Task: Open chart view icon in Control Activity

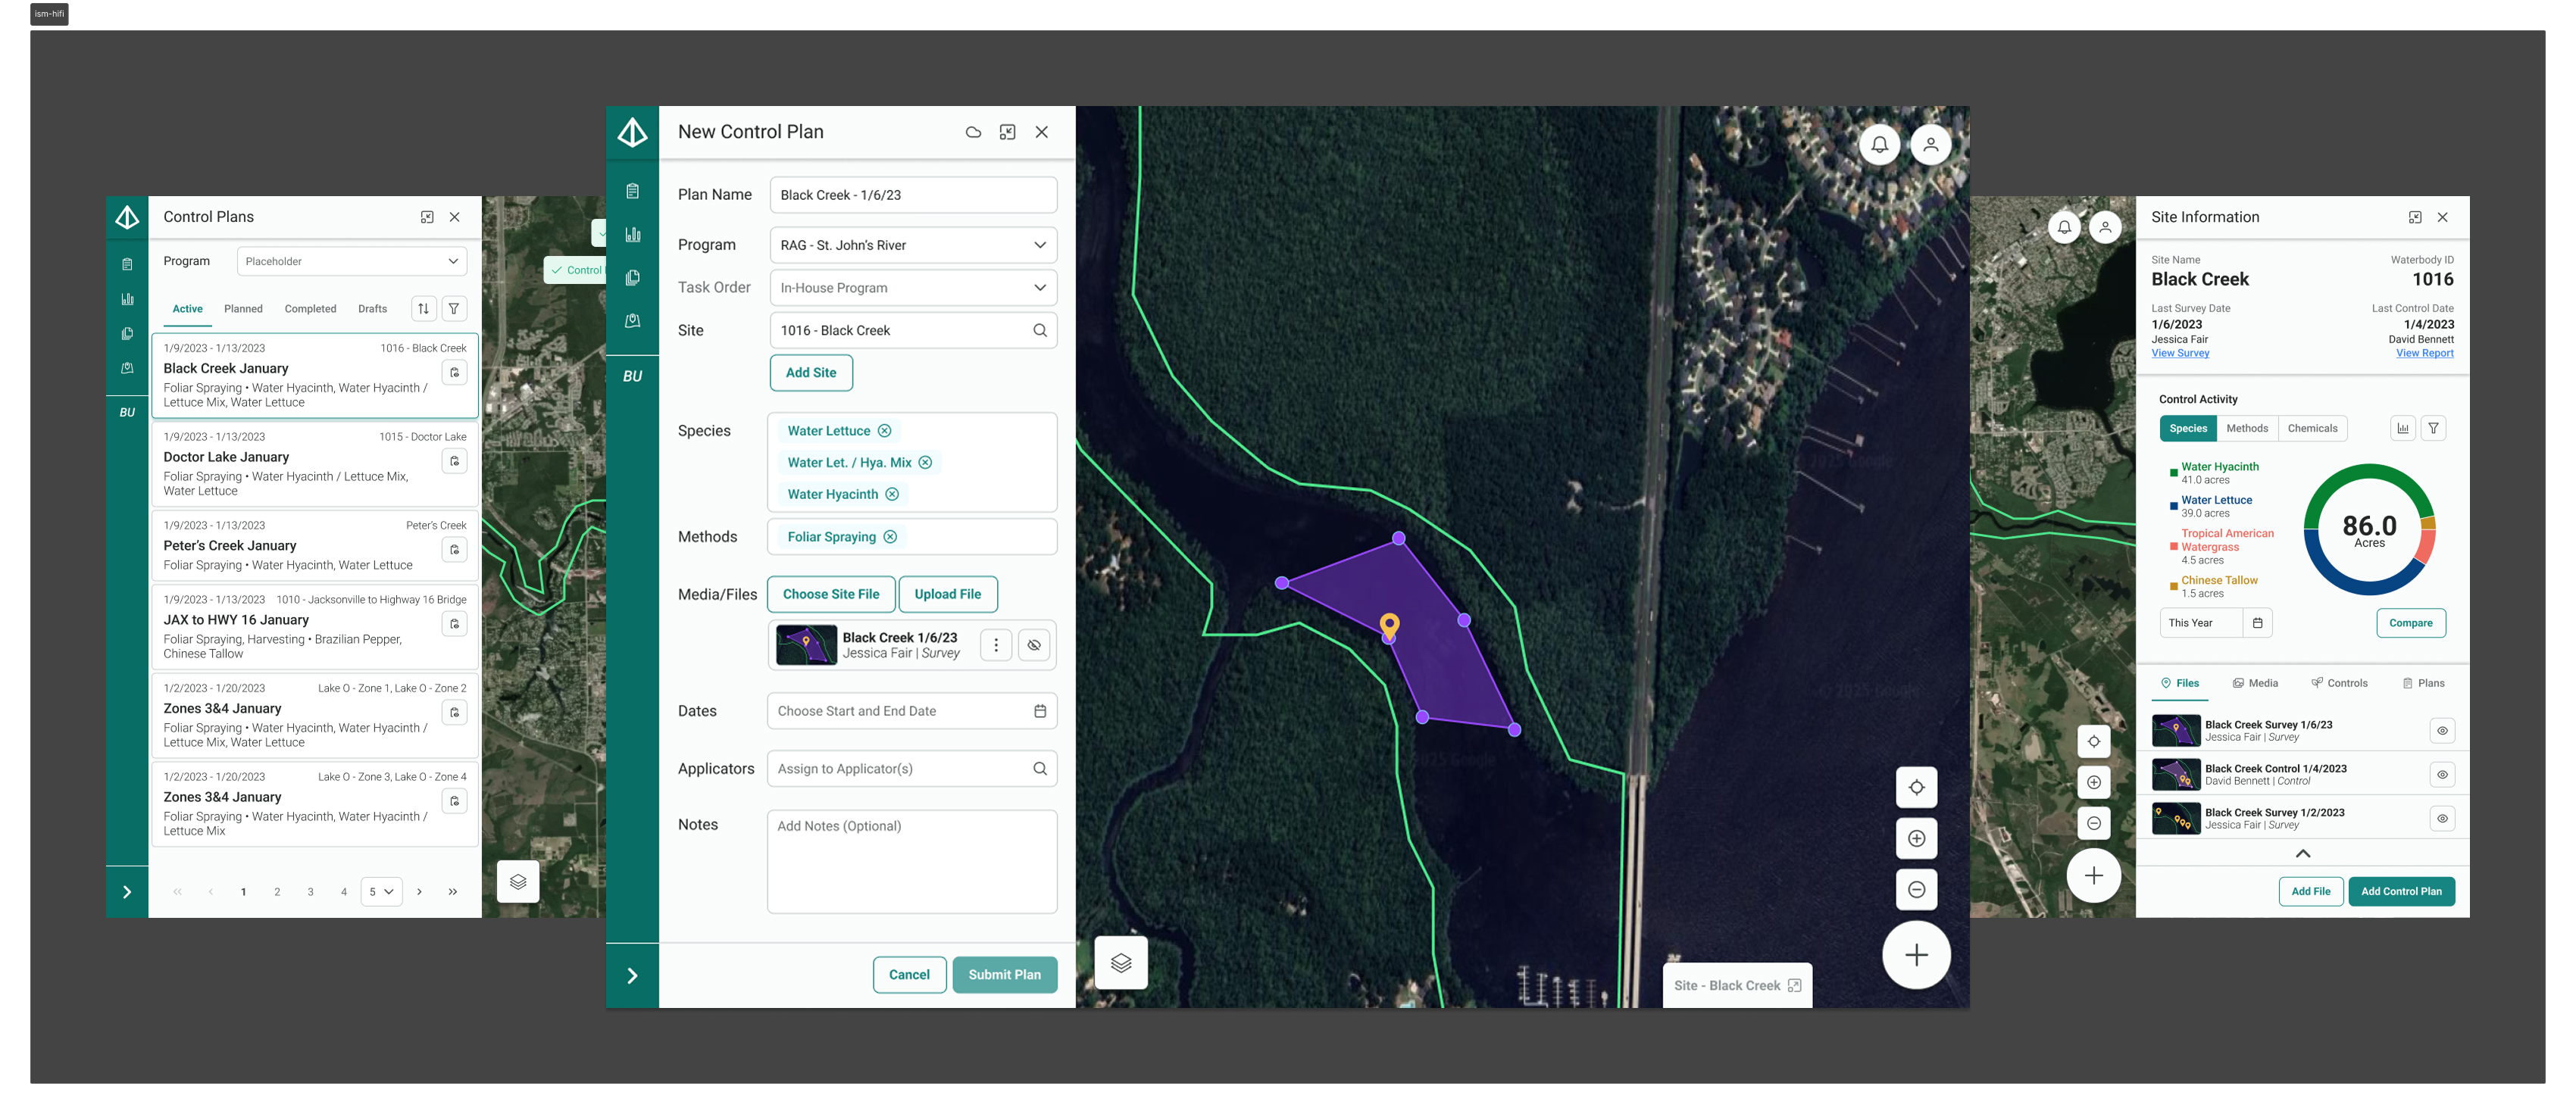Action: [2402, 429]
